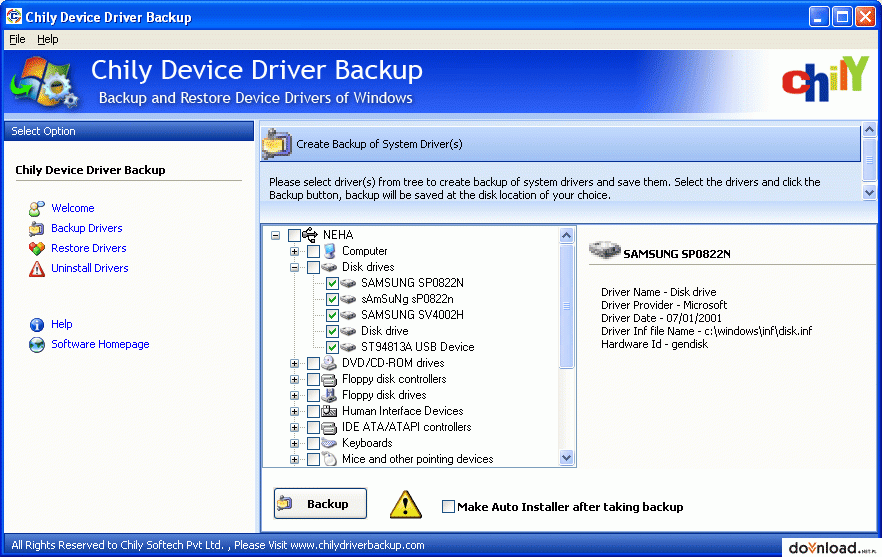Click the driver tree scrollbar thumb

tap(566, 307)
